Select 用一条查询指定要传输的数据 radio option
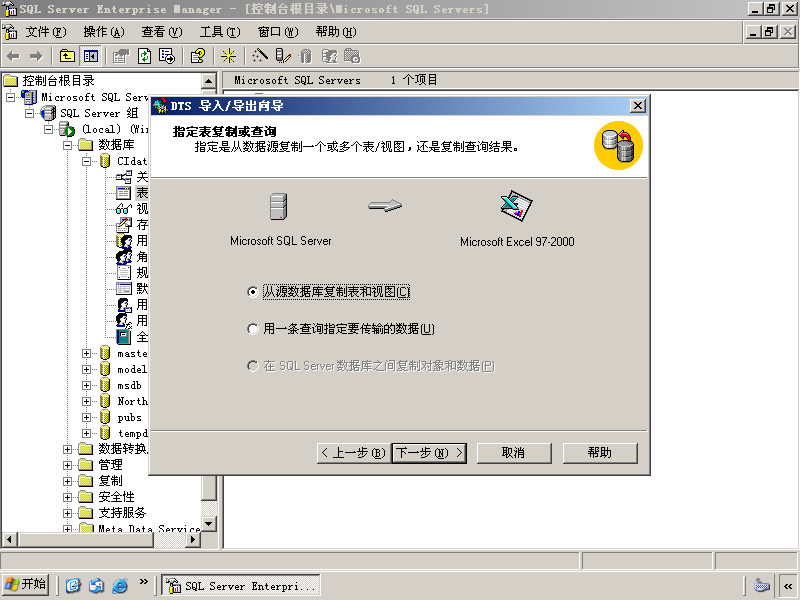 [x=253, y=329]
